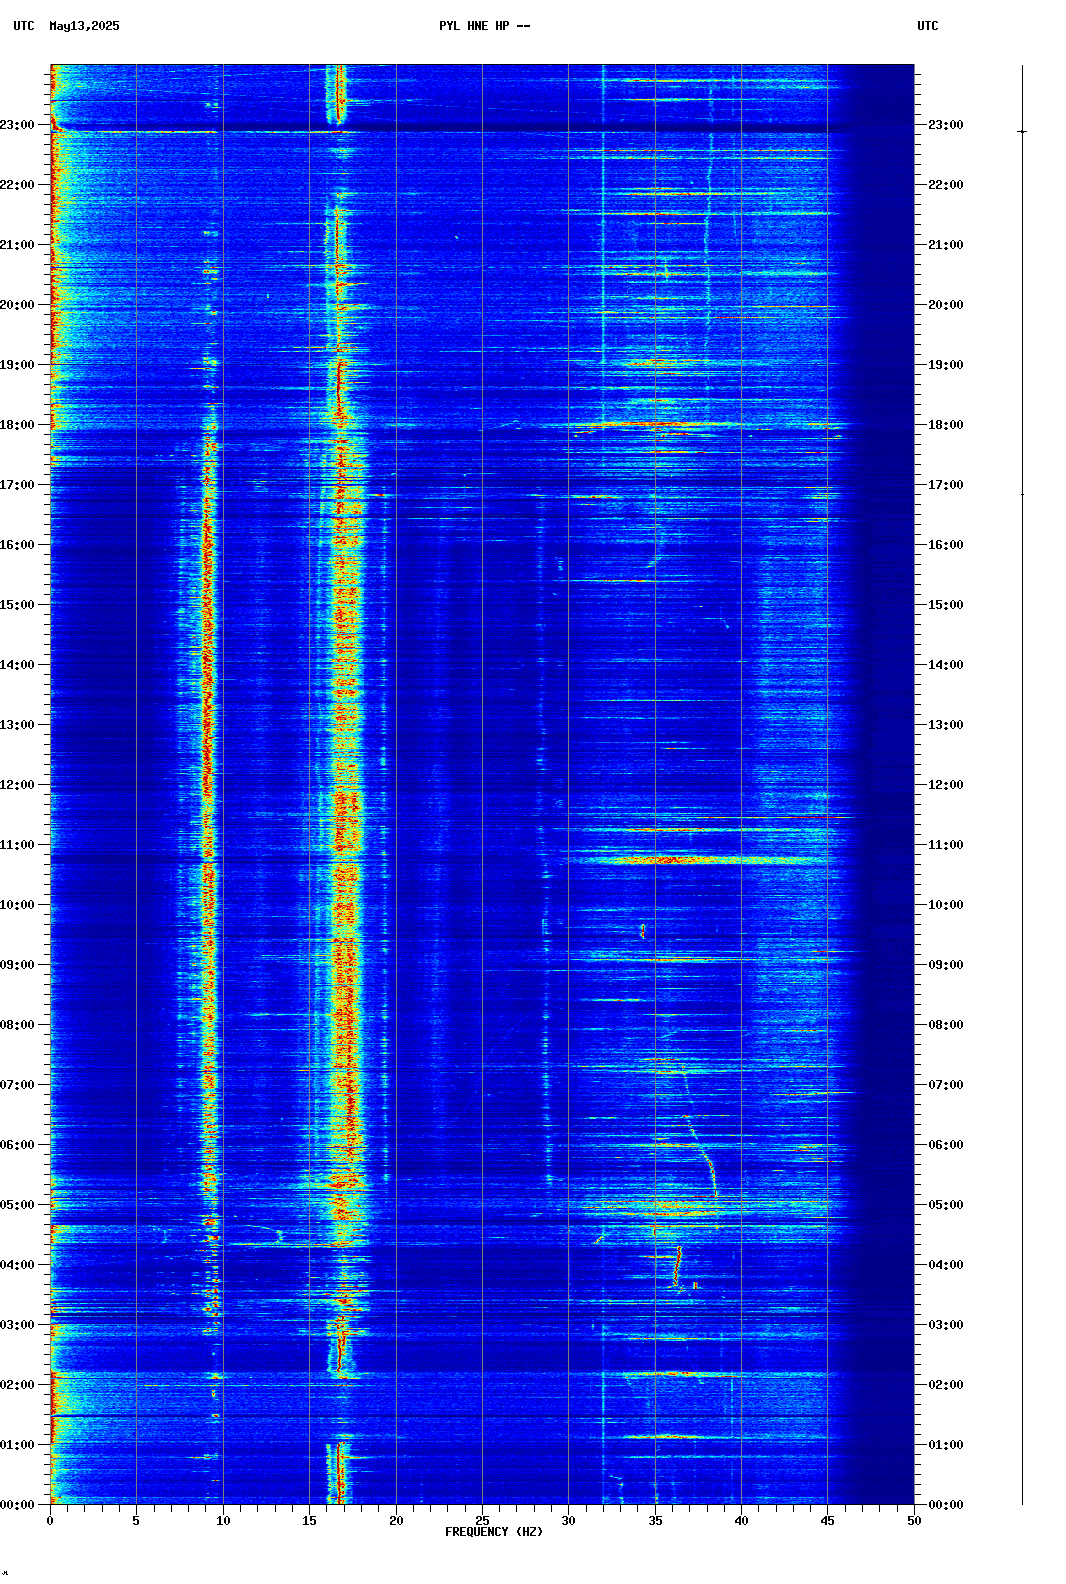Select 21:00 on the left time axis
The width and height of the screenshot is (1066, 1584).
18,245
